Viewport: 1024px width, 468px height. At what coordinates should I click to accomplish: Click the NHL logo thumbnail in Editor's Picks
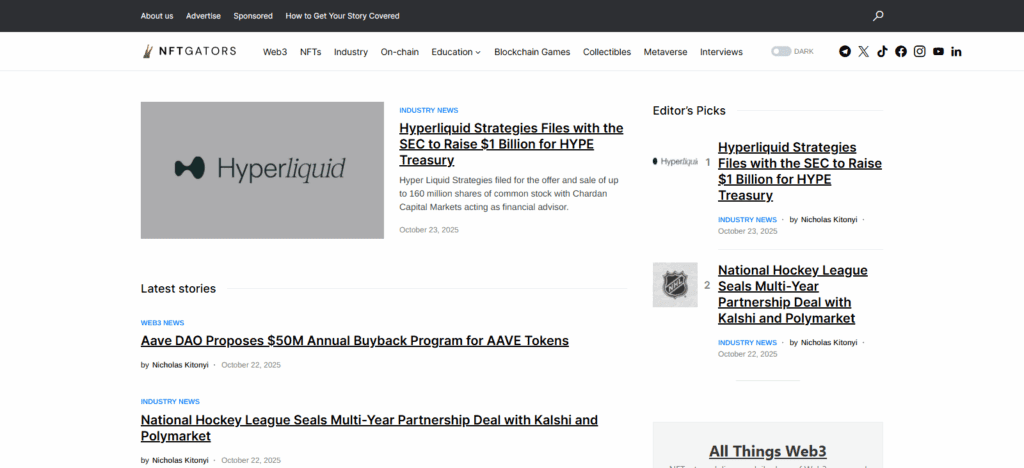click(x=675, y=285)
